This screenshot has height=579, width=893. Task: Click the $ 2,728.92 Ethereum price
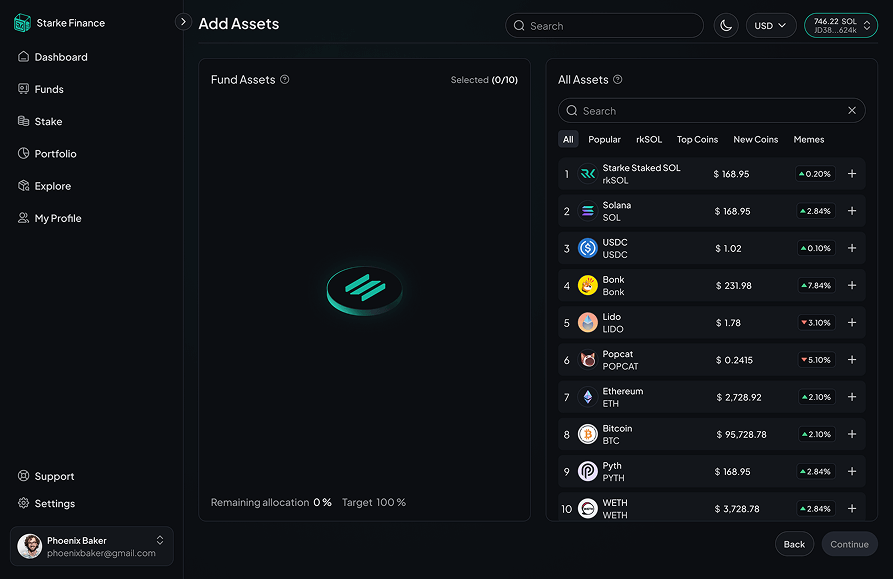pos(739,397)
